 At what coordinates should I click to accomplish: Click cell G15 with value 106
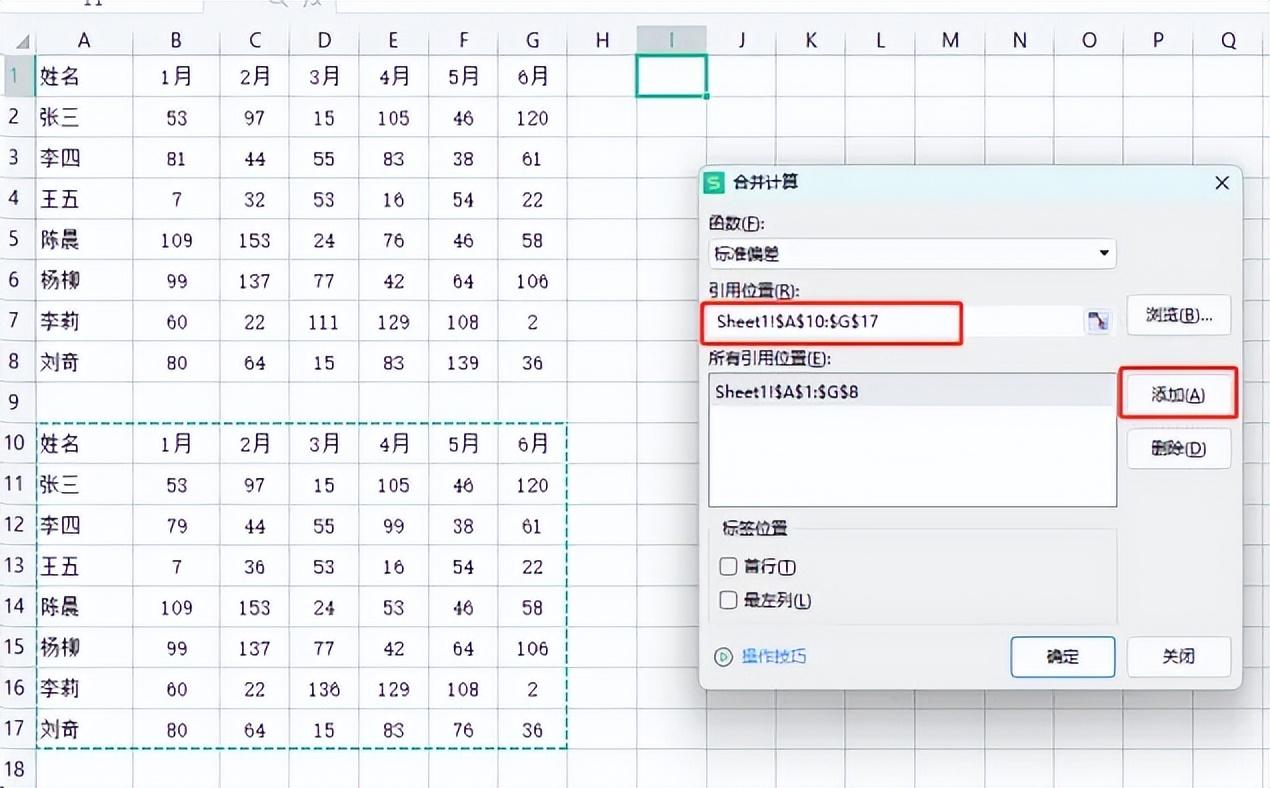(x=532, y=648)
